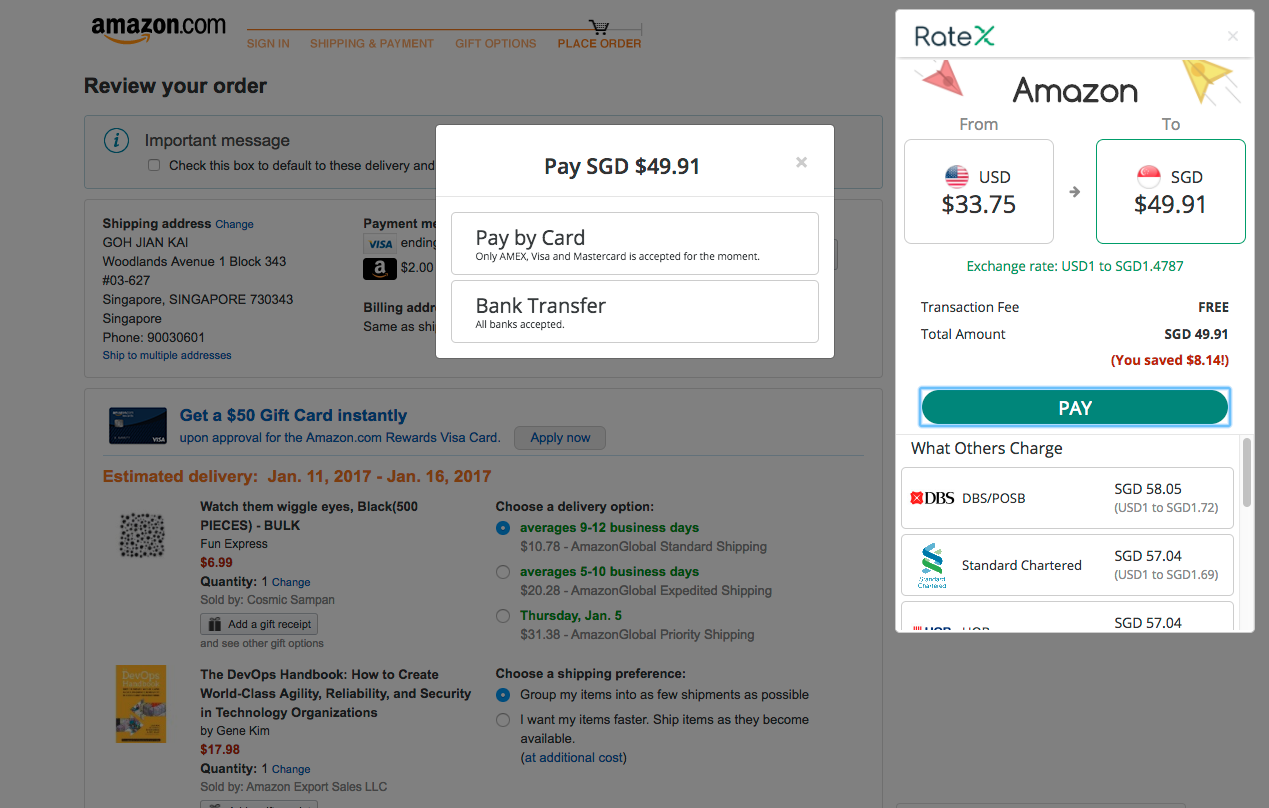Screen dimensions: 1269x808
Task: Choose Pay by Card option
Action: tap(635, 243)
